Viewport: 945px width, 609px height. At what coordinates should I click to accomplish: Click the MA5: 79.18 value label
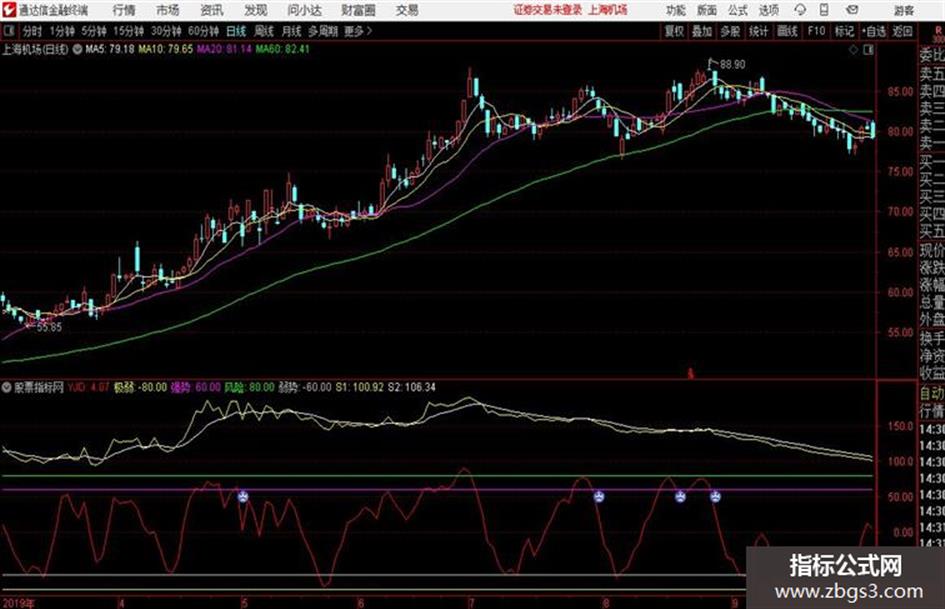pos(110,49)
